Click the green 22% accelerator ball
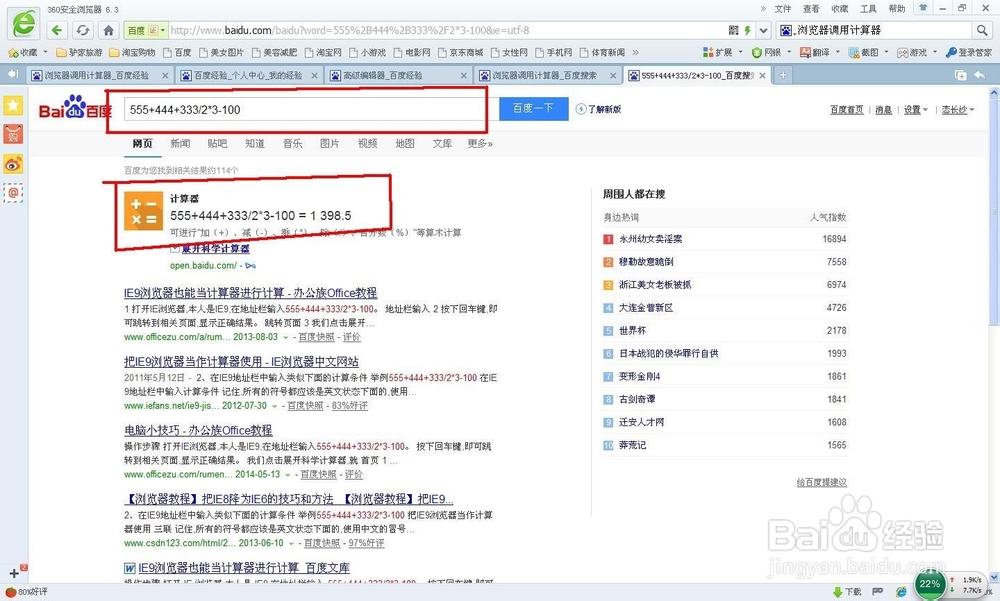 (929, 583)
